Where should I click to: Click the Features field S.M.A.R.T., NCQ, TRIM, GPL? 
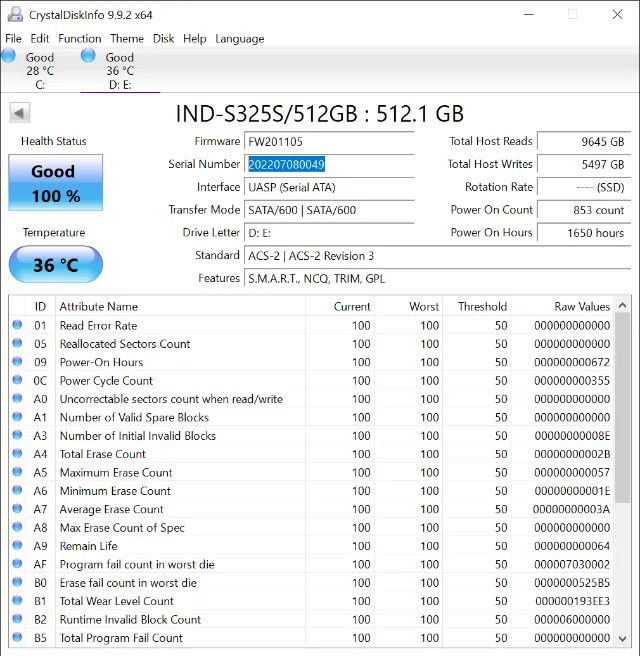click(x=437, y=279)
